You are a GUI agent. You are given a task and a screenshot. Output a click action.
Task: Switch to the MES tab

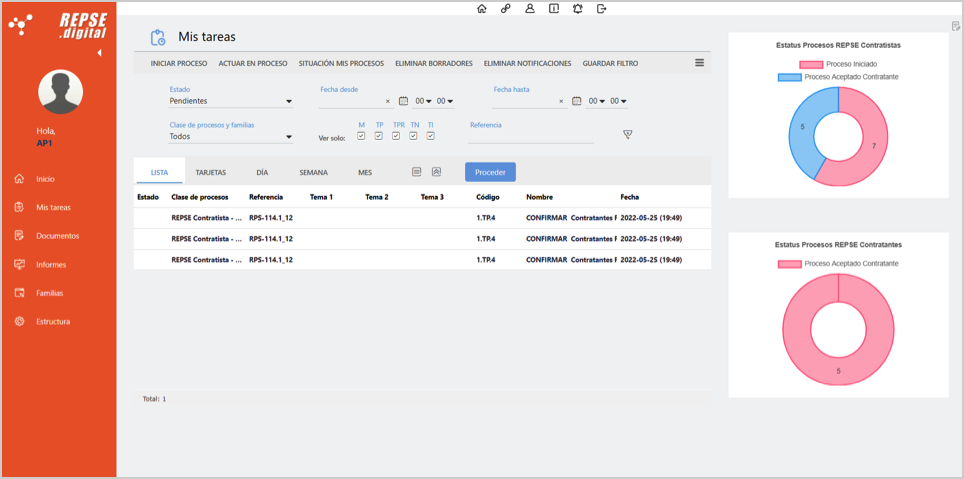click(x=365, y=173)
